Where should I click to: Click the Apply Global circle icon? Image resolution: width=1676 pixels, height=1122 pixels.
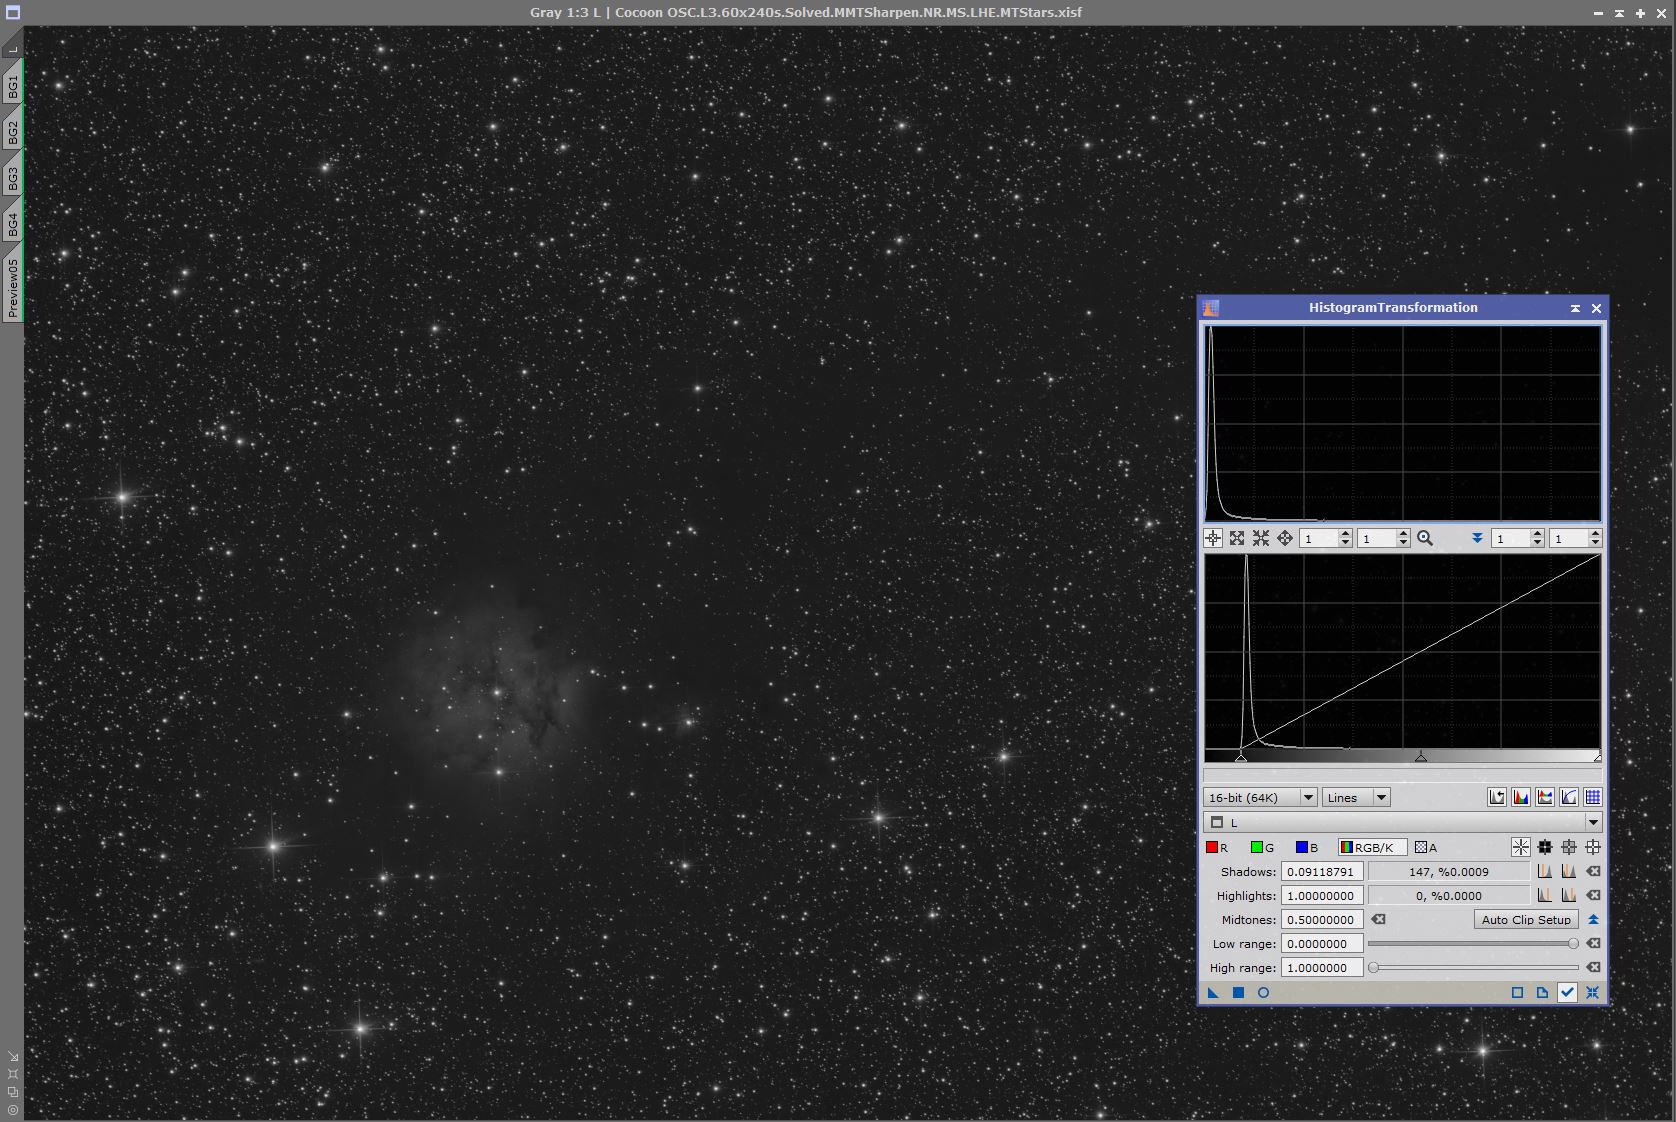click(1263, 993)
